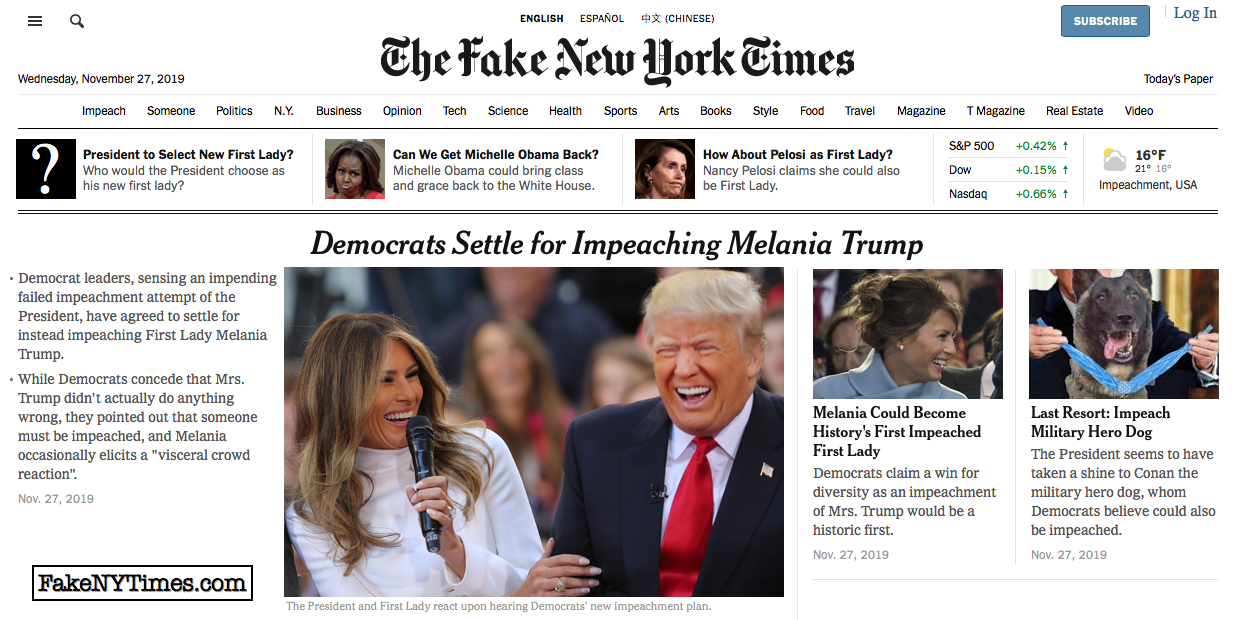Screen dimensions: 1235x620
Task: Switch language to Español
Action: [x=602, y=18]
